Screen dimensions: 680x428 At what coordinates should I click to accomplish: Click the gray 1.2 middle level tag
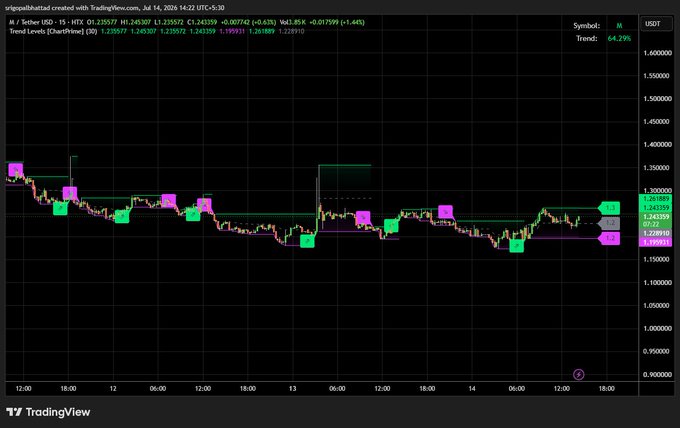coord(609,223)
